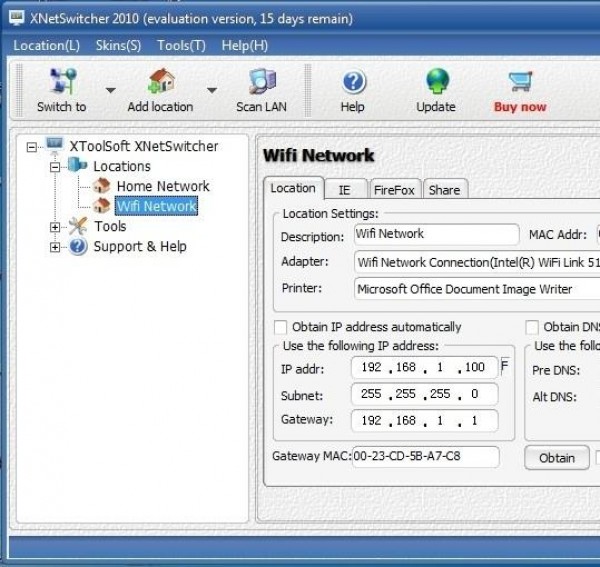
Task: Click the Scan LAN label
Action: [x=262, y=107]
